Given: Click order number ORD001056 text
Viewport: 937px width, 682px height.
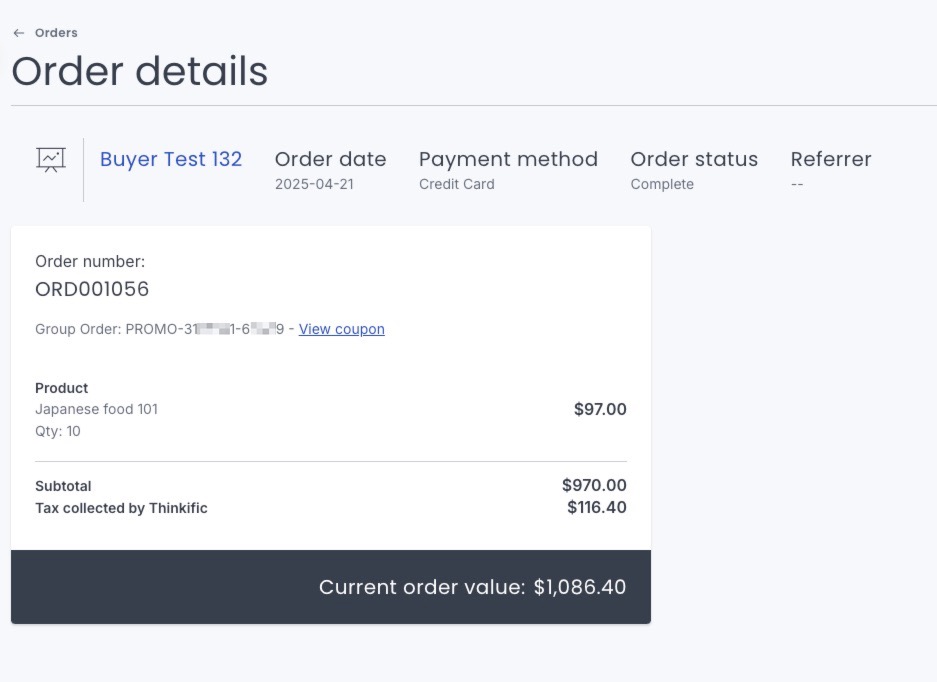Looking at the screenshot, I should (x=92, y=289).
